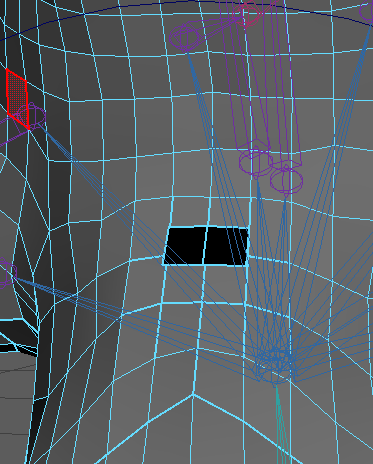Select the purple joint beside the red face
The width and height of the screenshot is (373, 464).
click(x=32, y=115)
